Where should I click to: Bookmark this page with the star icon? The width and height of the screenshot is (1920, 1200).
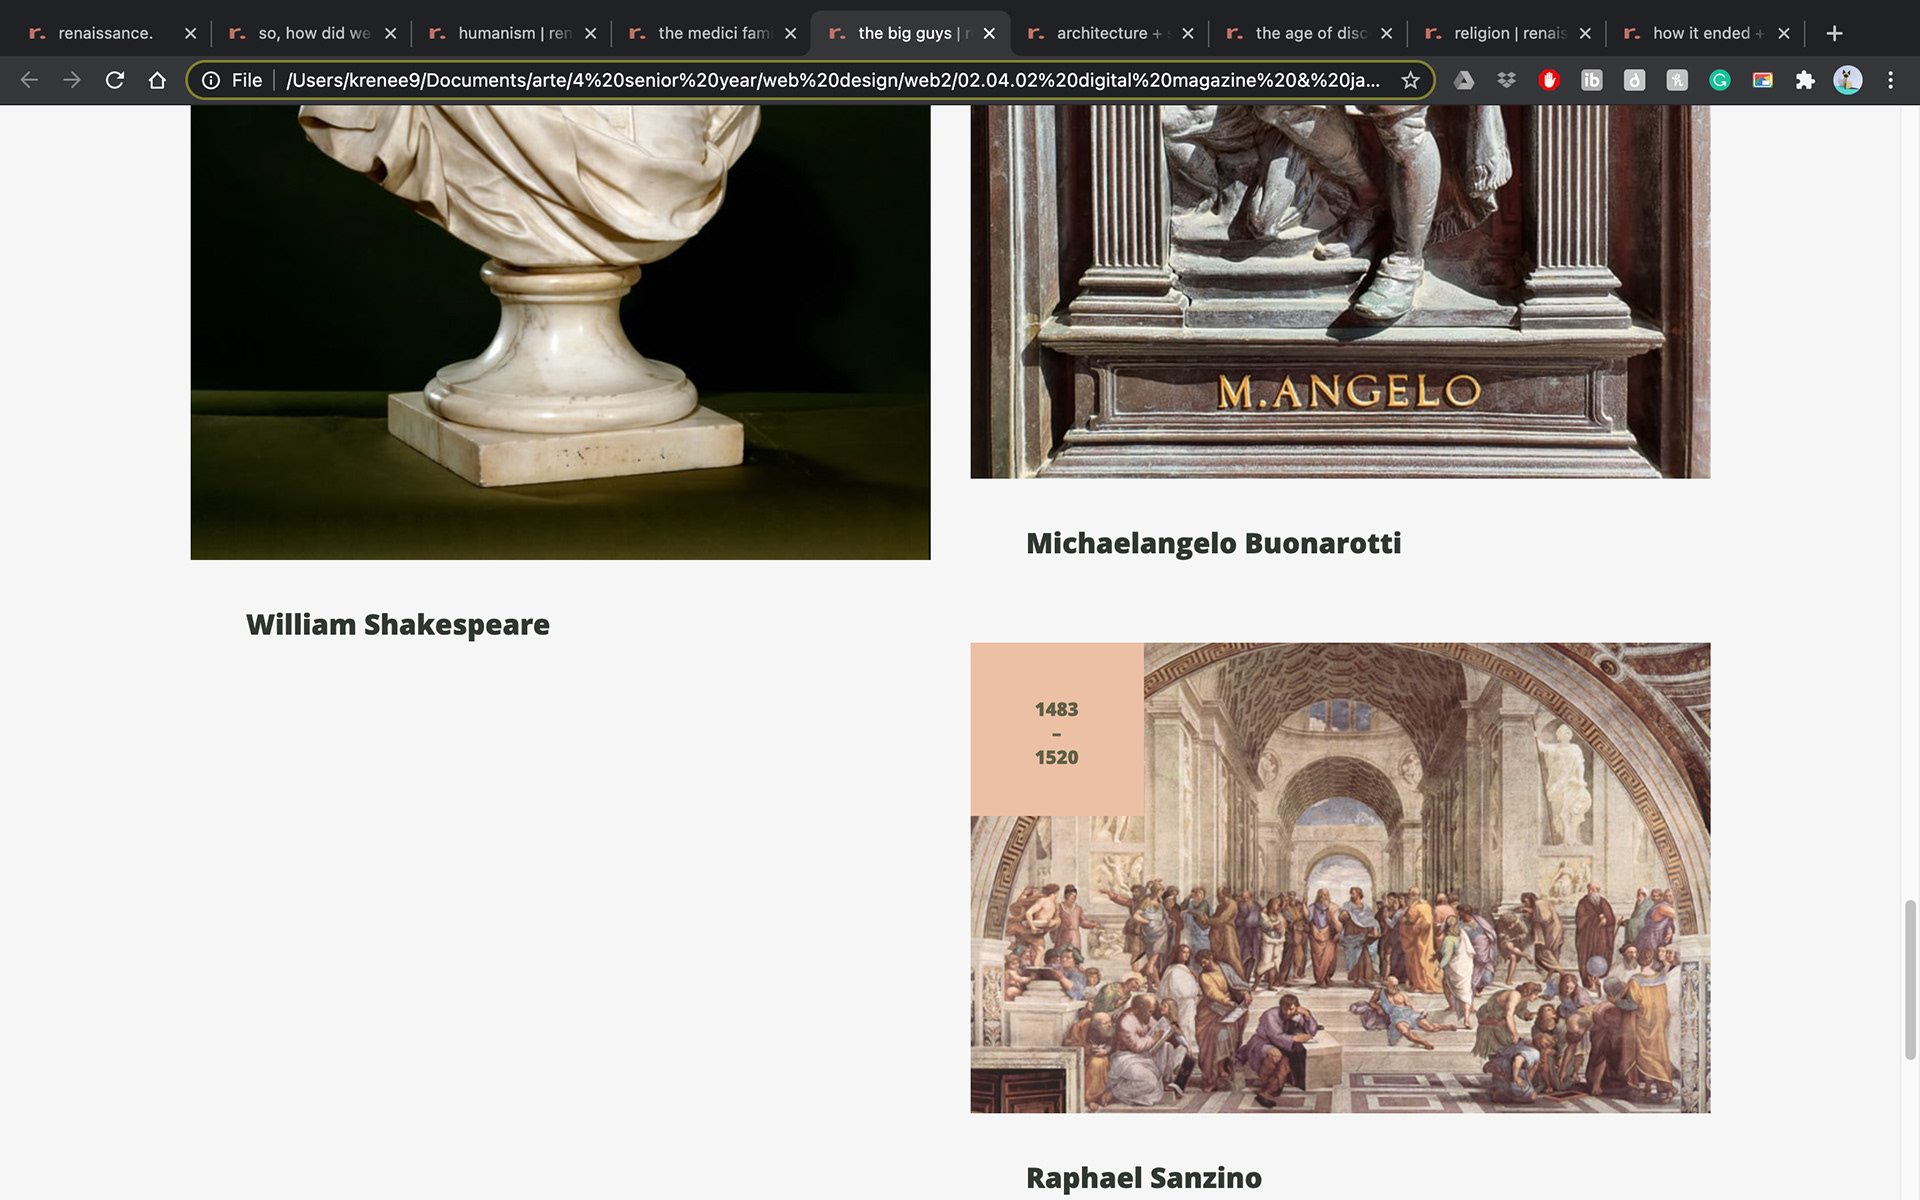click(x=1410, y=80)
